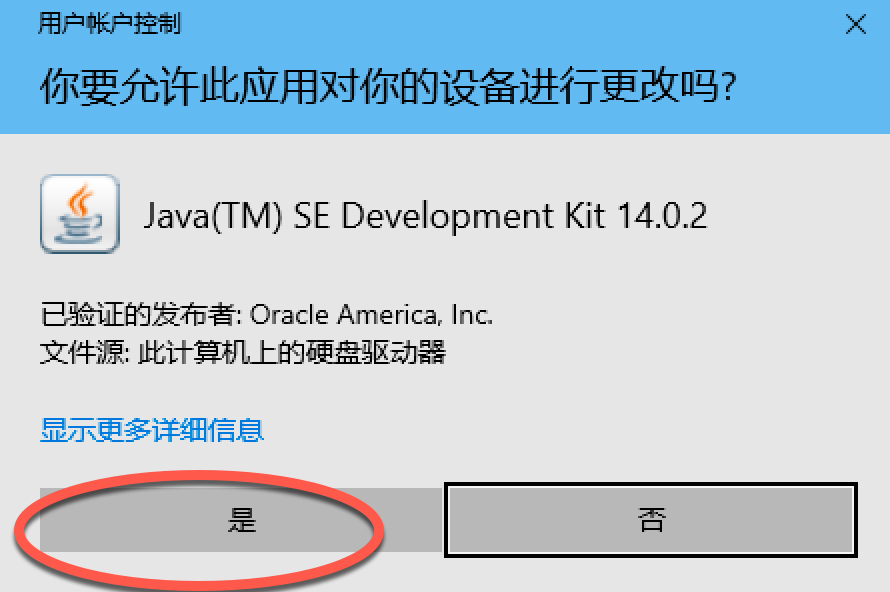Click the 此计算机上的硬盘驱动器 text
The height and width of the screenshot is (592, 890).
click(x=292, y=352)
